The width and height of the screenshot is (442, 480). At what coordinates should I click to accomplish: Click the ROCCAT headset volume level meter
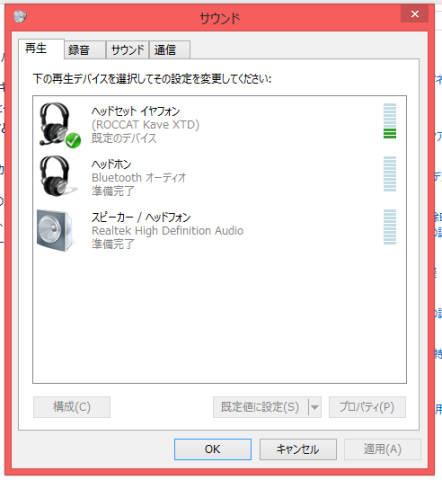click(x=390, y=121)
